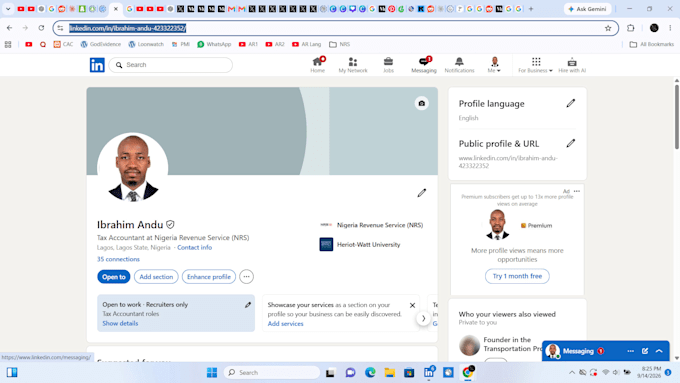
Task: Open Chrome's three-dot menu
Action: tap(670, 28)
